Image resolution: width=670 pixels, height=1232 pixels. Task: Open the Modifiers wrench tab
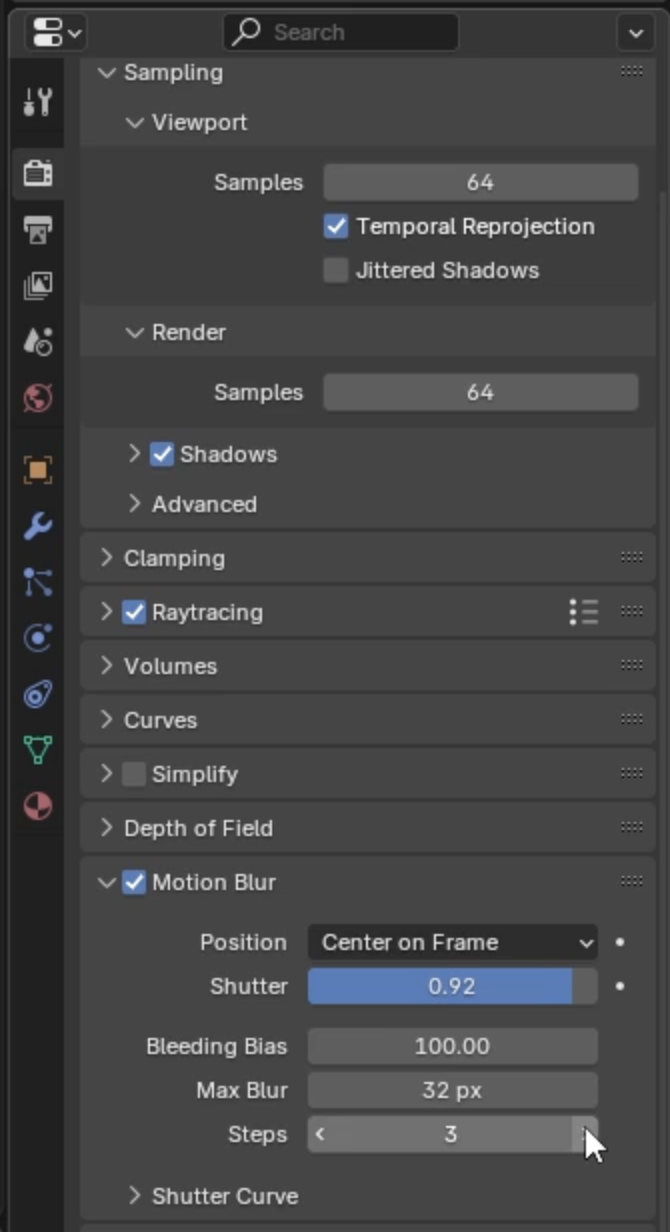click(x=37, y=526)
